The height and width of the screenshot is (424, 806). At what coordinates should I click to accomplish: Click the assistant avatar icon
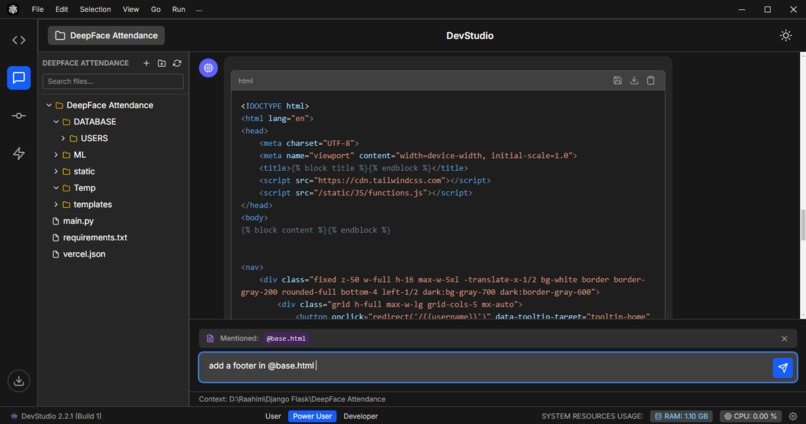[x=208, y=67]
